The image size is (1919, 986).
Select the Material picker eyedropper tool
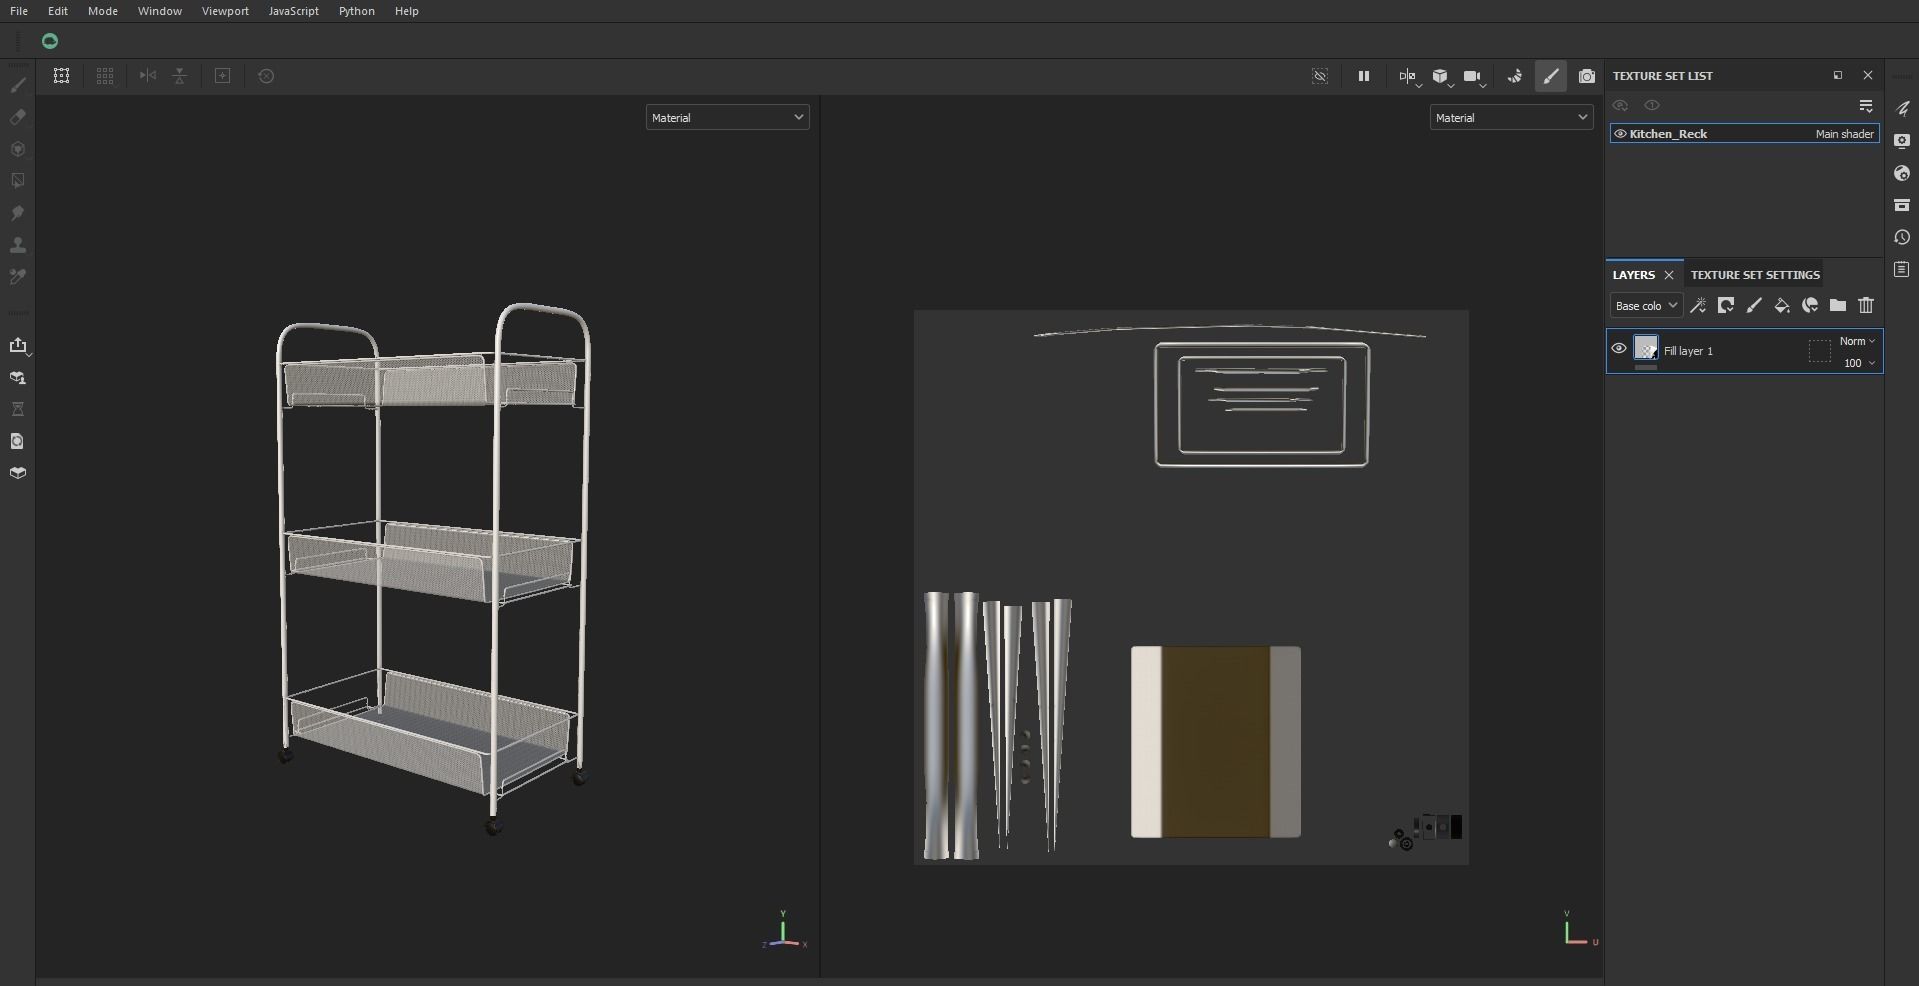18,277
